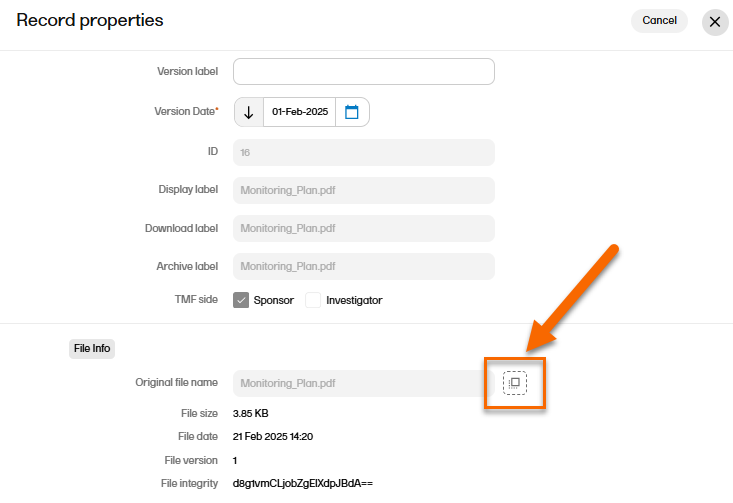
Task: Click the Record properties title
Action: 90,20
